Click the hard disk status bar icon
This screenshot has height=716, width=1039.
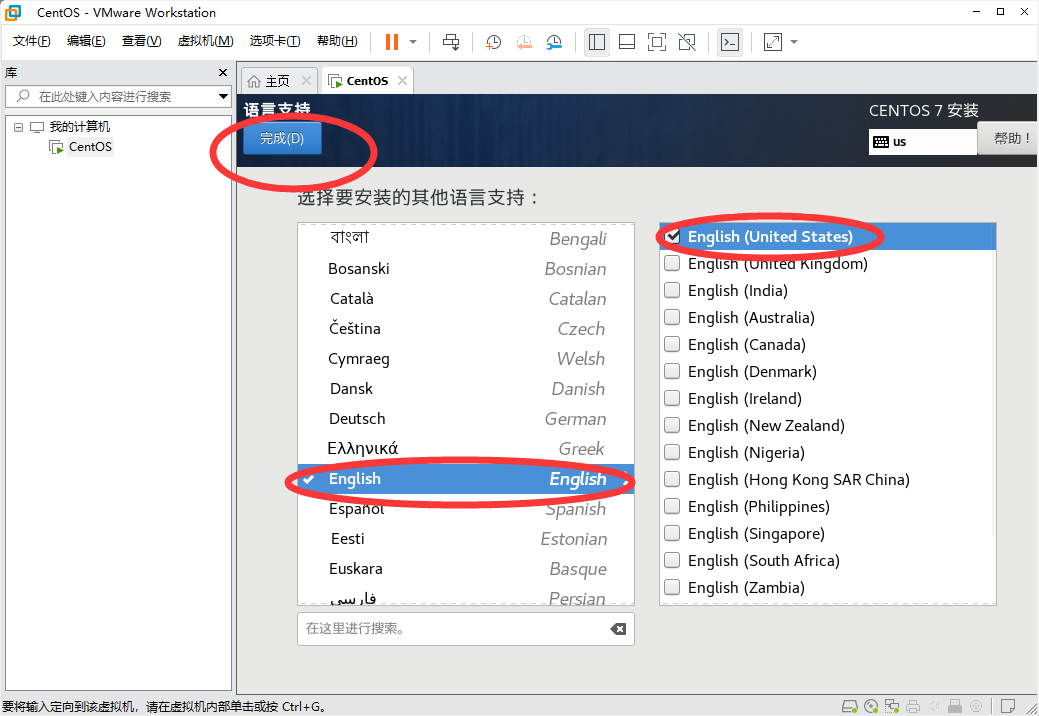pos(849,706)
